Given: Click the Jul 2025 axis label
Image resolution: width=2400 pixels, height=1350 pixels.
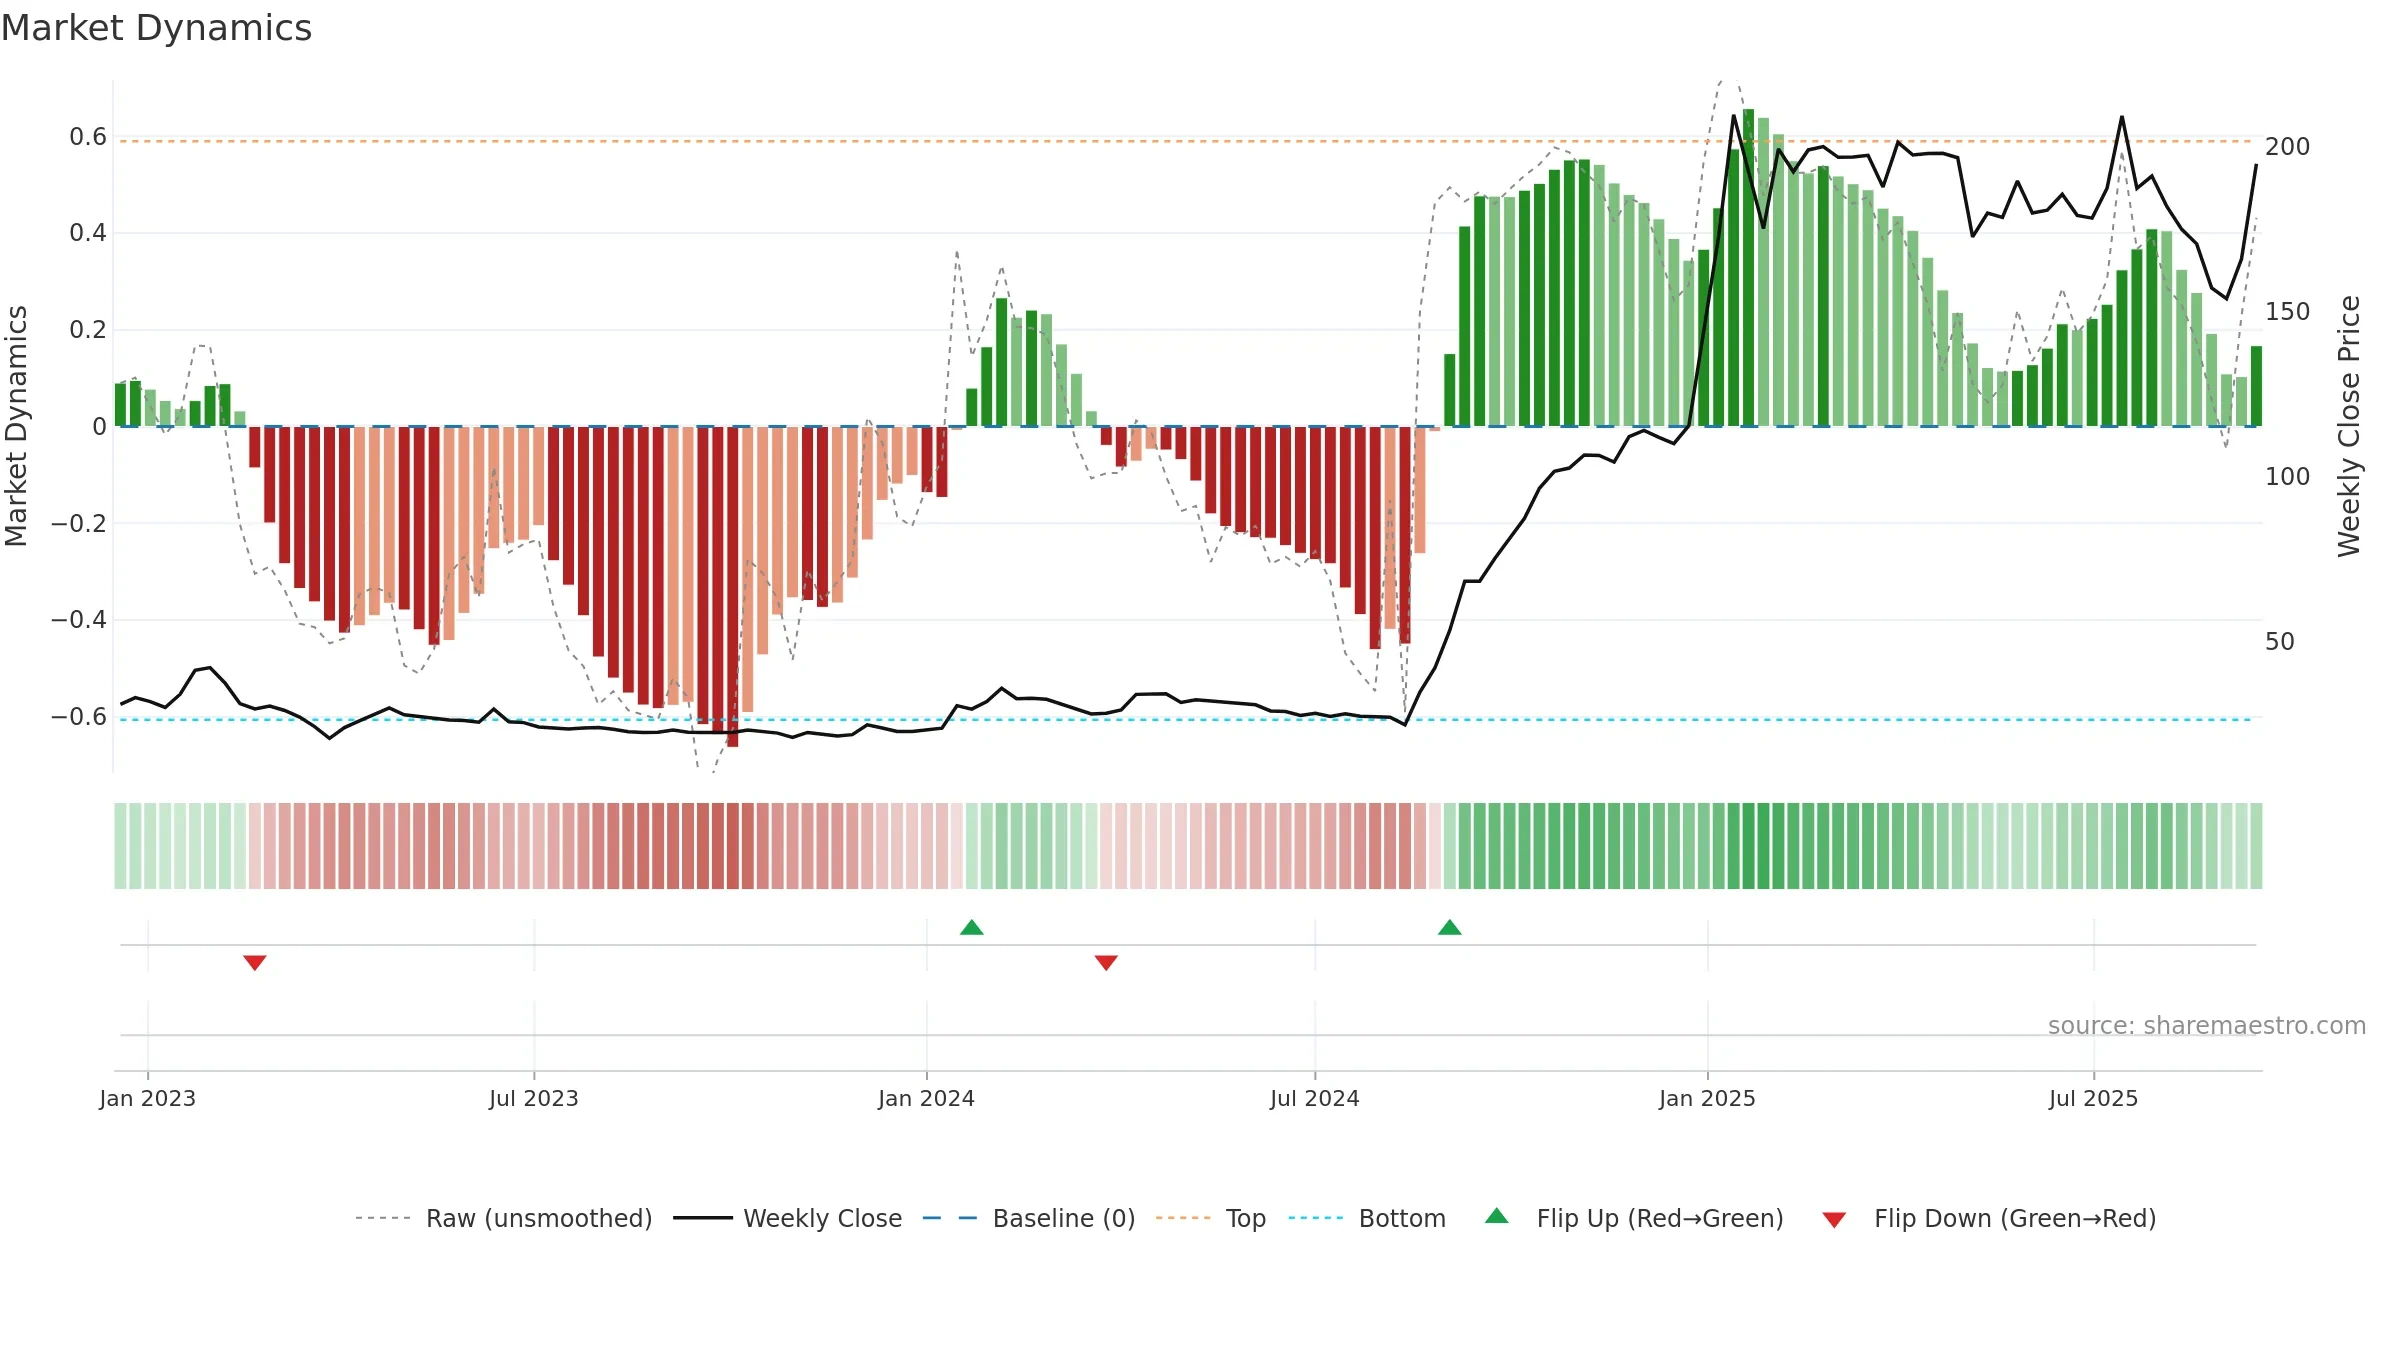Looking at the screenshot, I should pyautogui.click(x=2094, y=1098).
